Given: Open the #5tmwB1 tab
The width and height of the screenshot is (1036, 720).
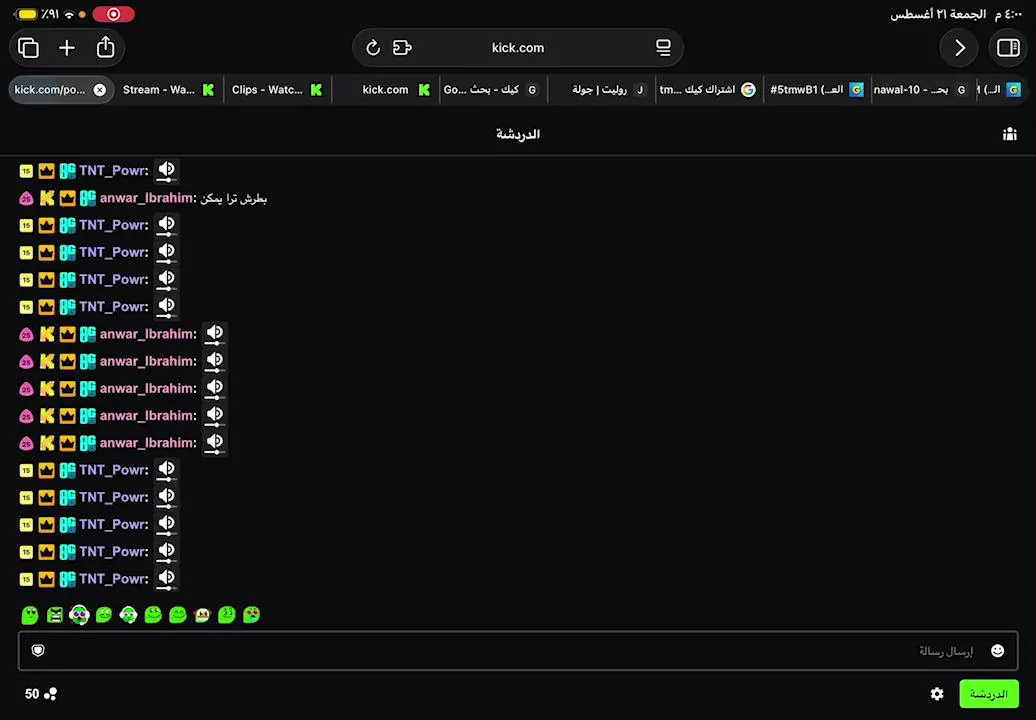Looking at the screenshot, I should (817, 90).
